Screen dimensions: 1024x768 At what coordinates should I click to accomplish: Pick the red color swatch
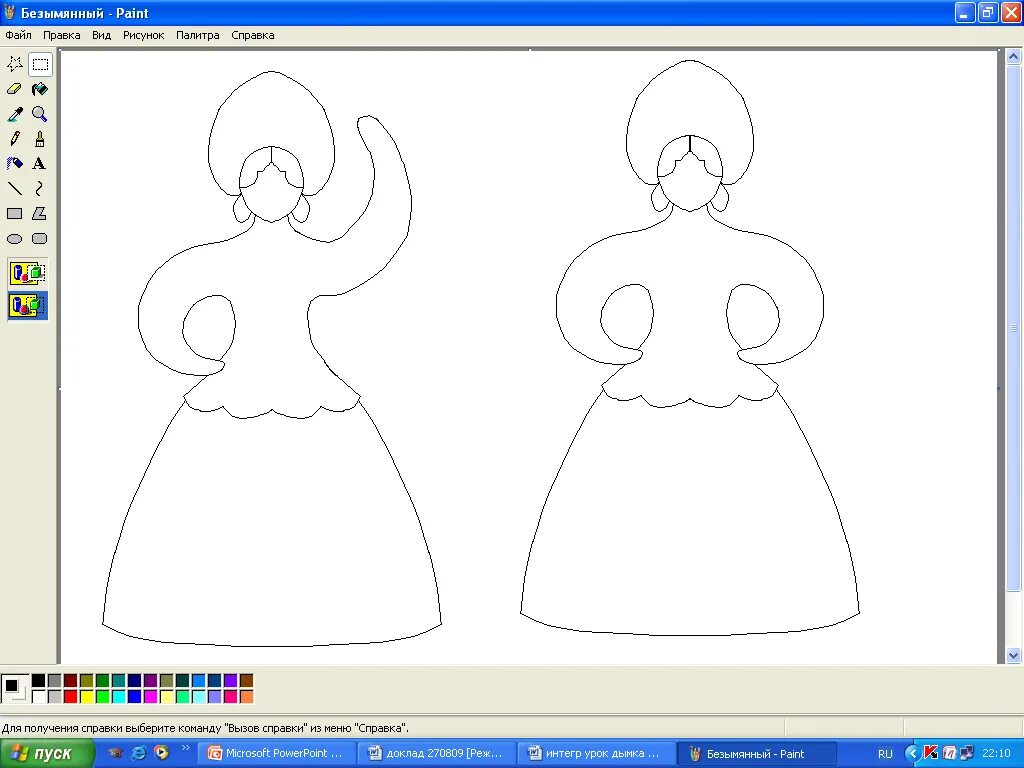[x=71, y=697]
